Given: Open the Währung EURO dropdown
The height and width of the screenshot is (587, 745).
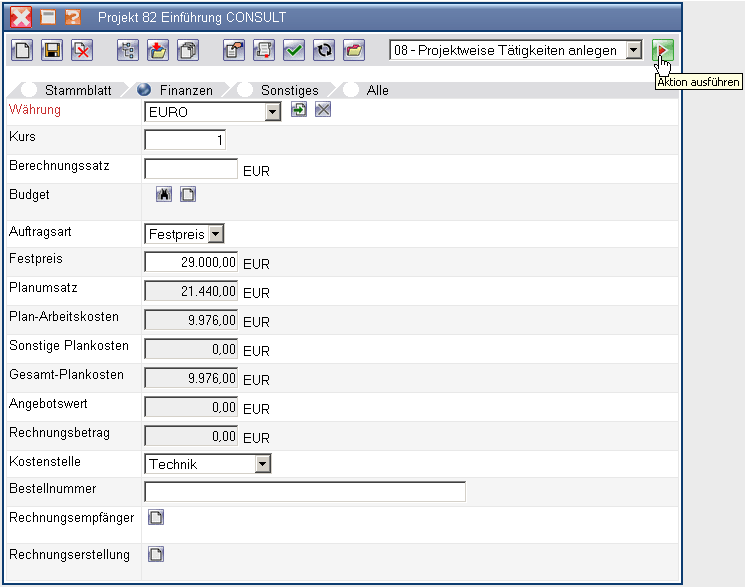Looking at the screenshot, I should tap(272, 112).
